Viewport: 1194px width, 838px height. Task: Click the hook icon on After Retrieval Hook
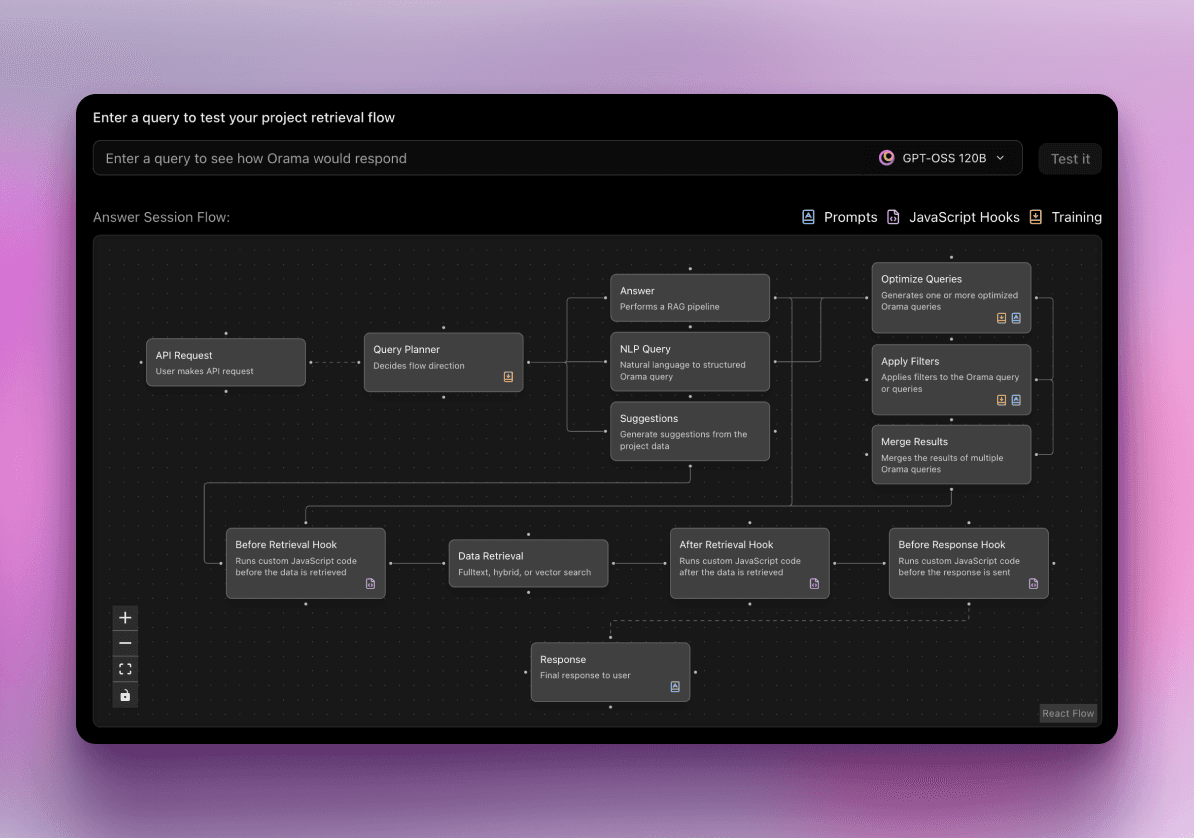(814, 584)
